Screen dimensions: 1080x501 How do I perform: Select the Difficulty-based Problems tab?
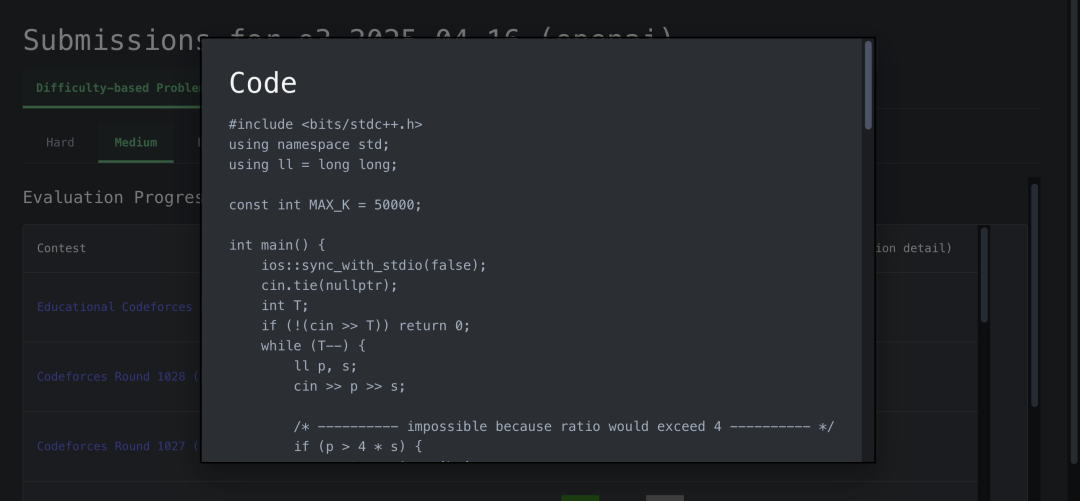point(118,88)
